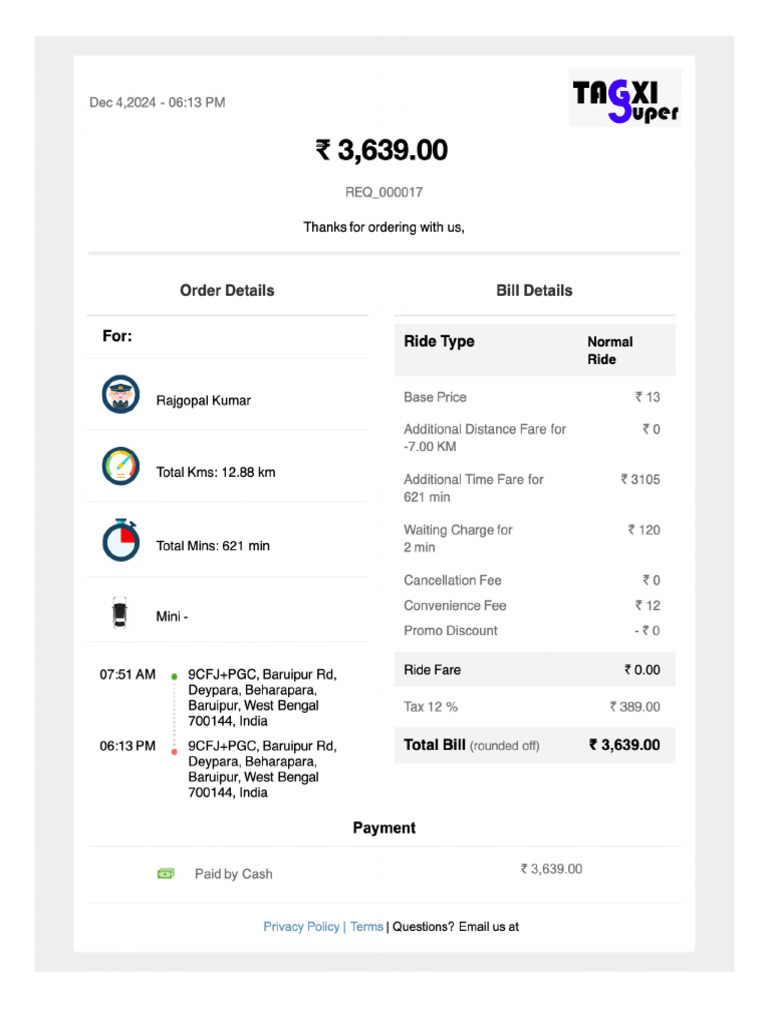
Task: Open the Privacy Policy link
Action: point(301,926)
